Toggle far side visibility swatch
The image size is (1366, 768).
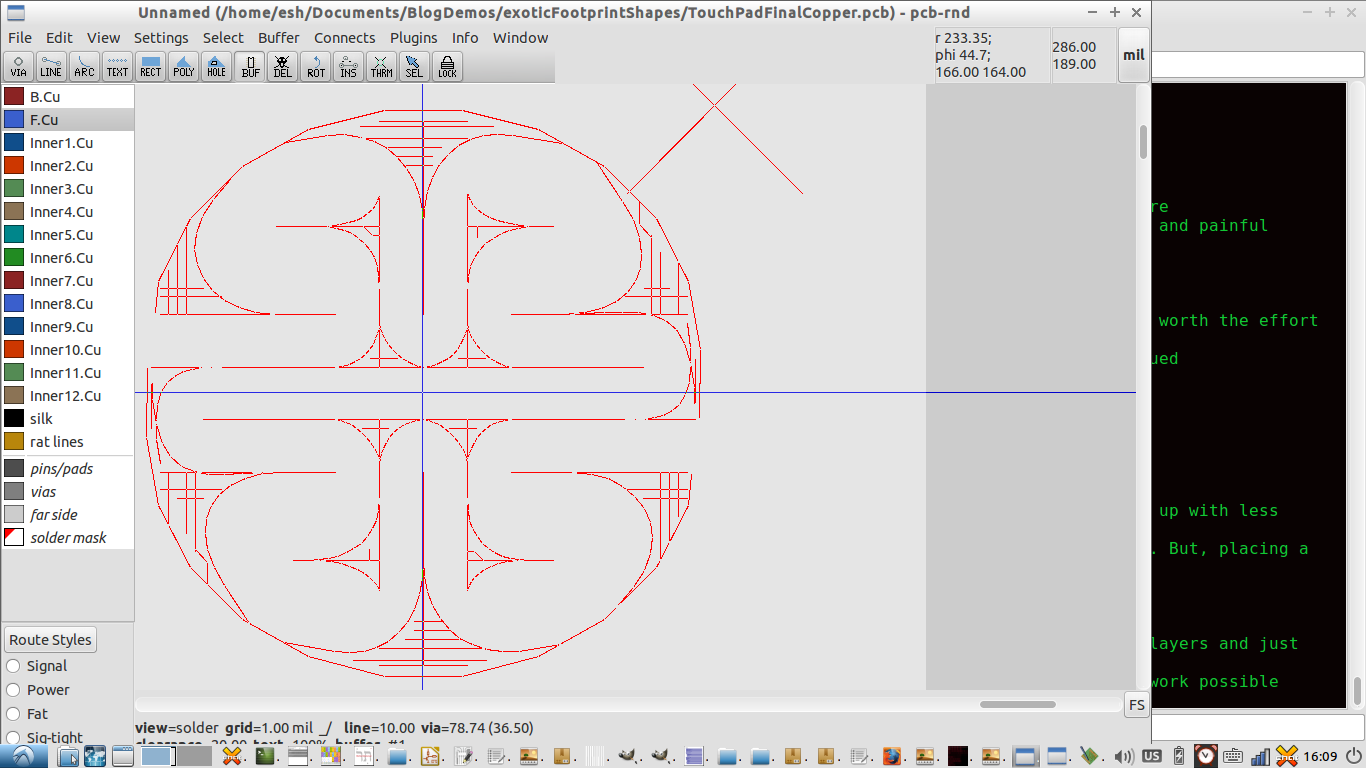(x=14, y=515)
